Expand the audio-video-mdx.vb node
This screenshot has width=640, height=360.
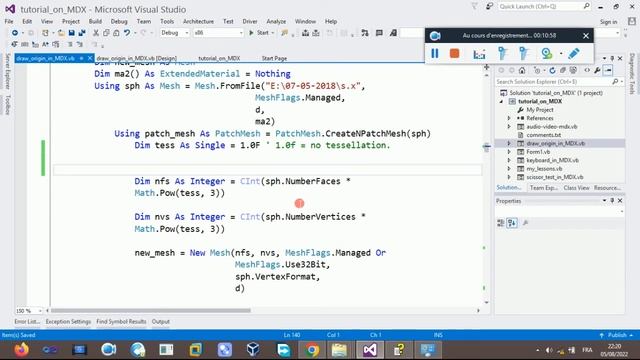point(509,127)
